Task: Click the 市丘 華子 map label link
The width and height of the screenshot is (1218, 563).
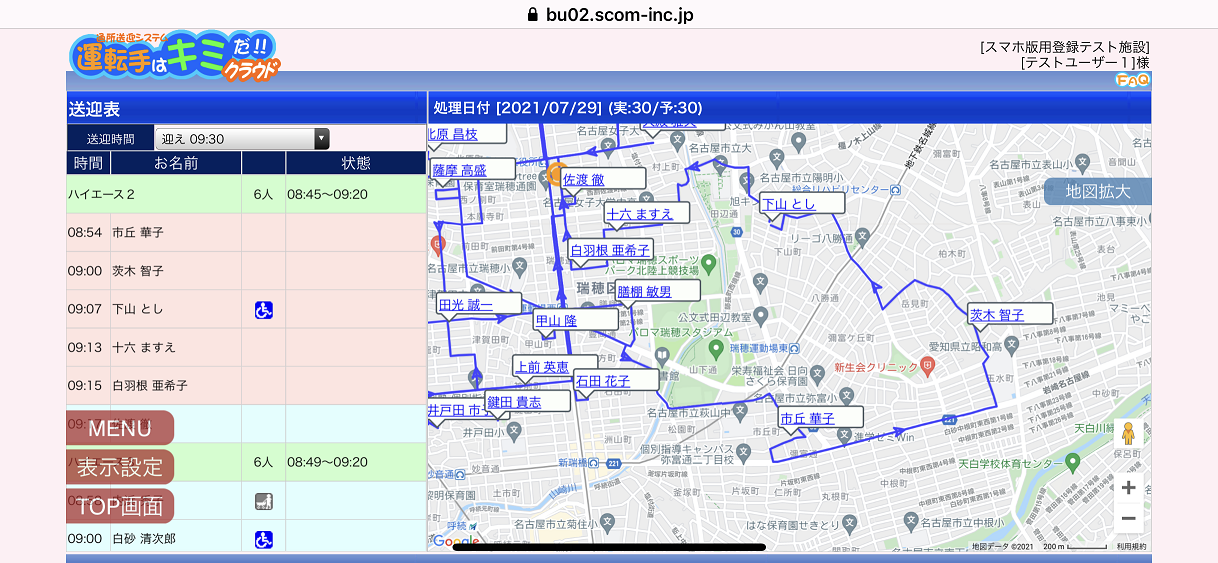Action: 807,419
